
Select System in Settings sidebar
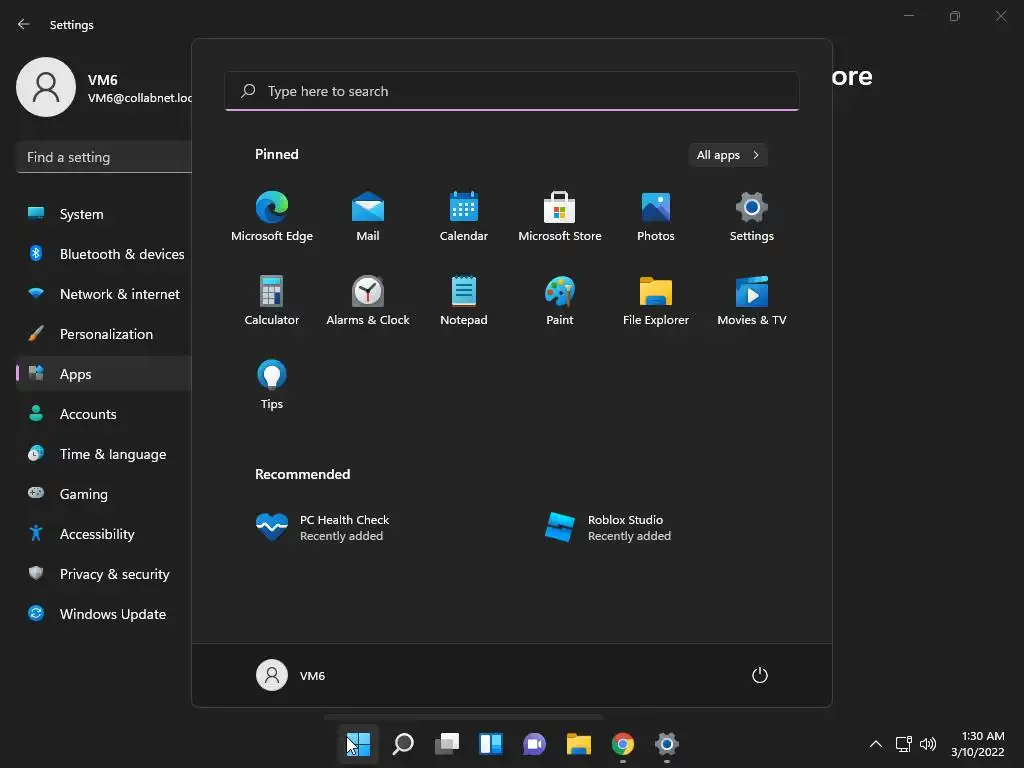click(x=103, y=214)
